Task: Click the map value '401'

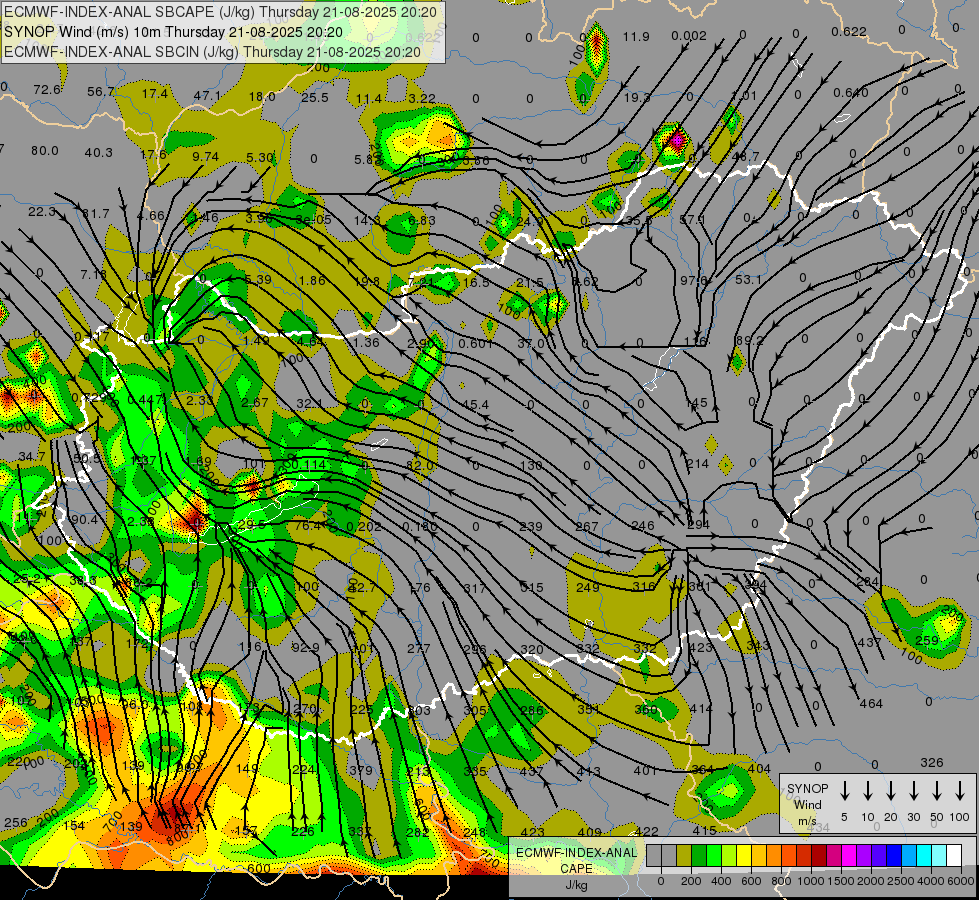Action: (645, 771)
